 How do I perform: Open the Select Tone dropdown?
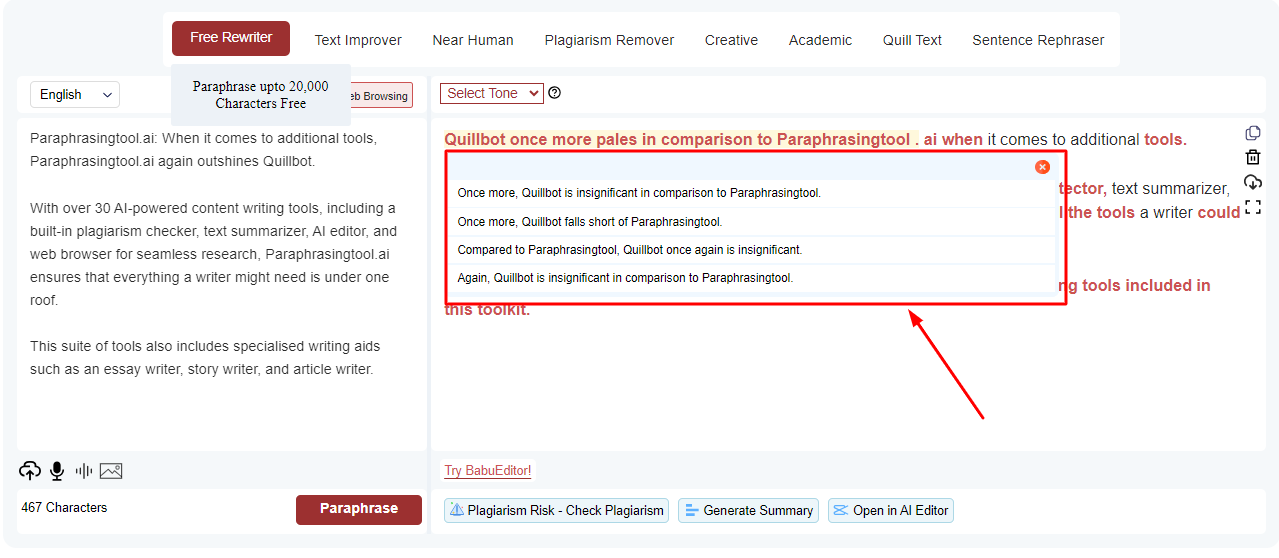point(492,93)
